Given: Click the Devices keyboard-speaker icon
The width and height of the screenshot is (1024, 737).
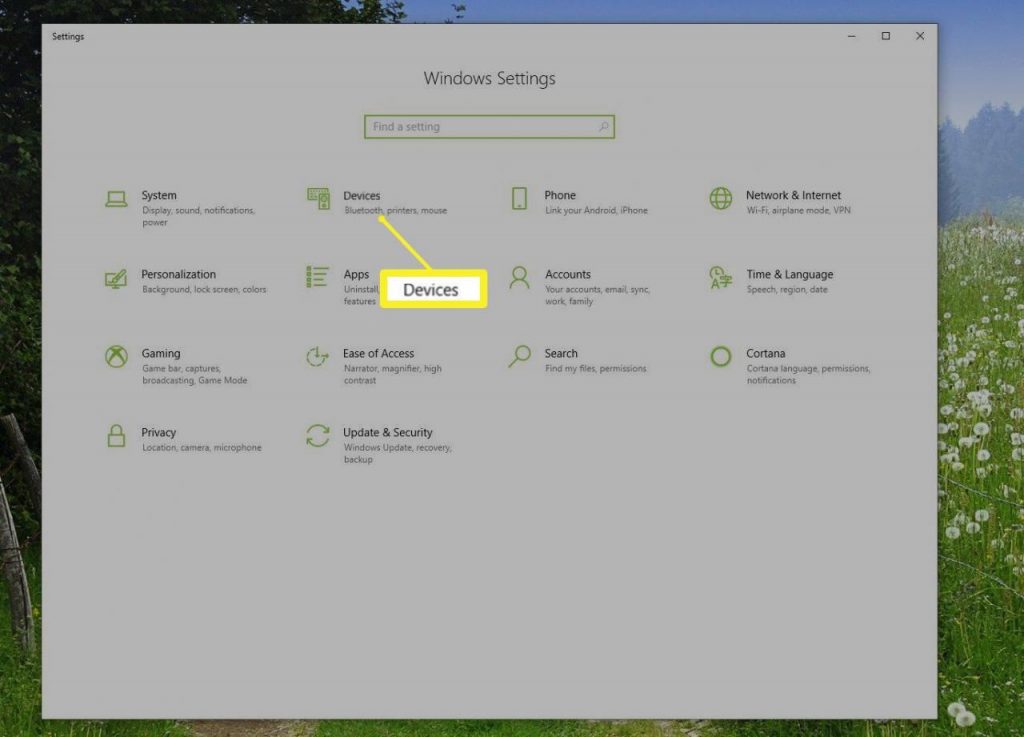Looking at the screenshot, I should point(318,198).
